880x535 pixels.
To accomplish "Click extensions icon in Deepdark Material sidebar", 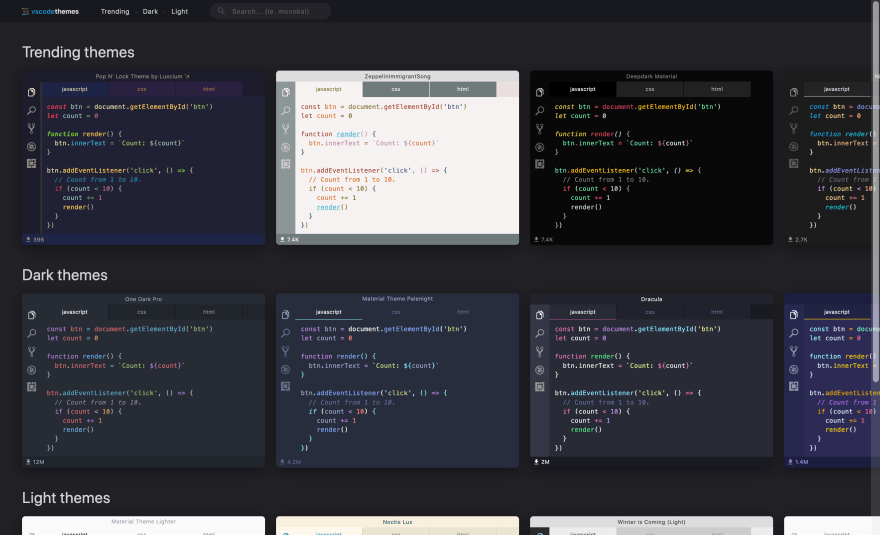I will click(x=540, y=164).
